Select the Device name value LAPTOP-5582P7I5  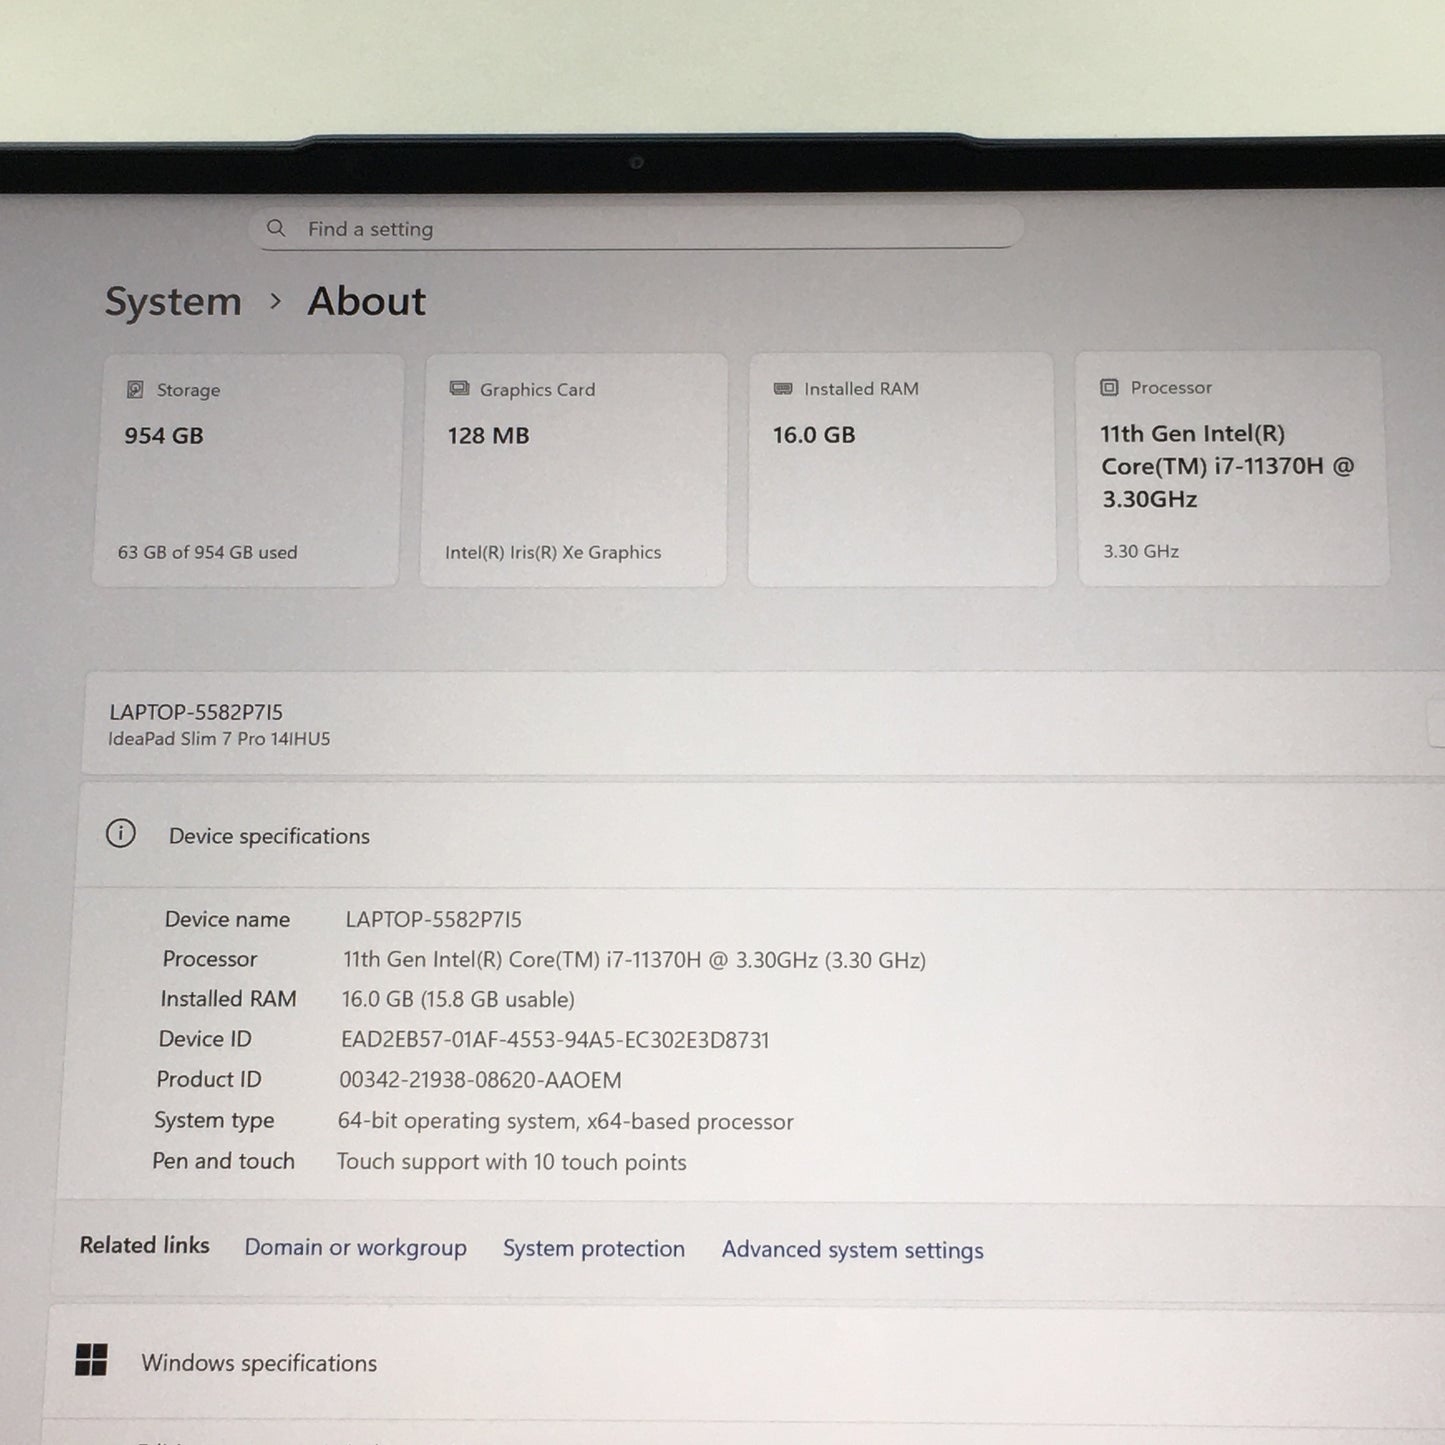point(433,919)
